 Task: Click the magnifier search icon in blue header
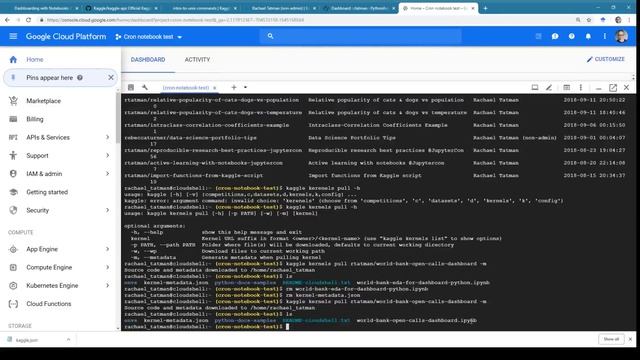pyautogui.click(x=270, y=36)
